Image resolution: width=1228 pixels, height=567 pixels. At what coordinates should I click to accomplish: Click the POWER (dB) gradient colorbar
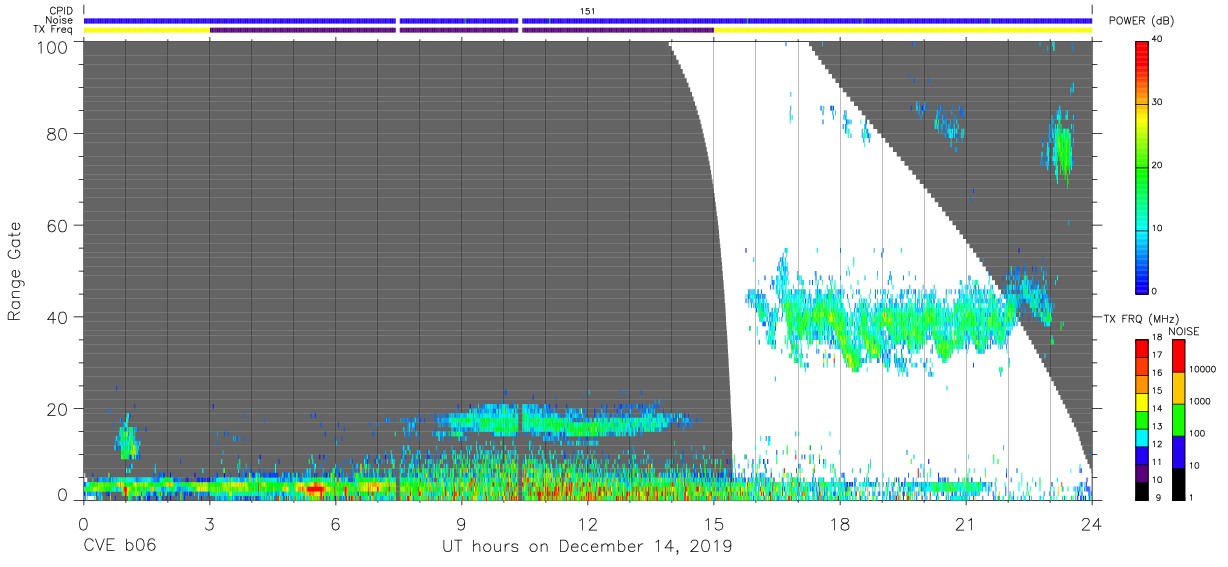[x=1143, y=166]
